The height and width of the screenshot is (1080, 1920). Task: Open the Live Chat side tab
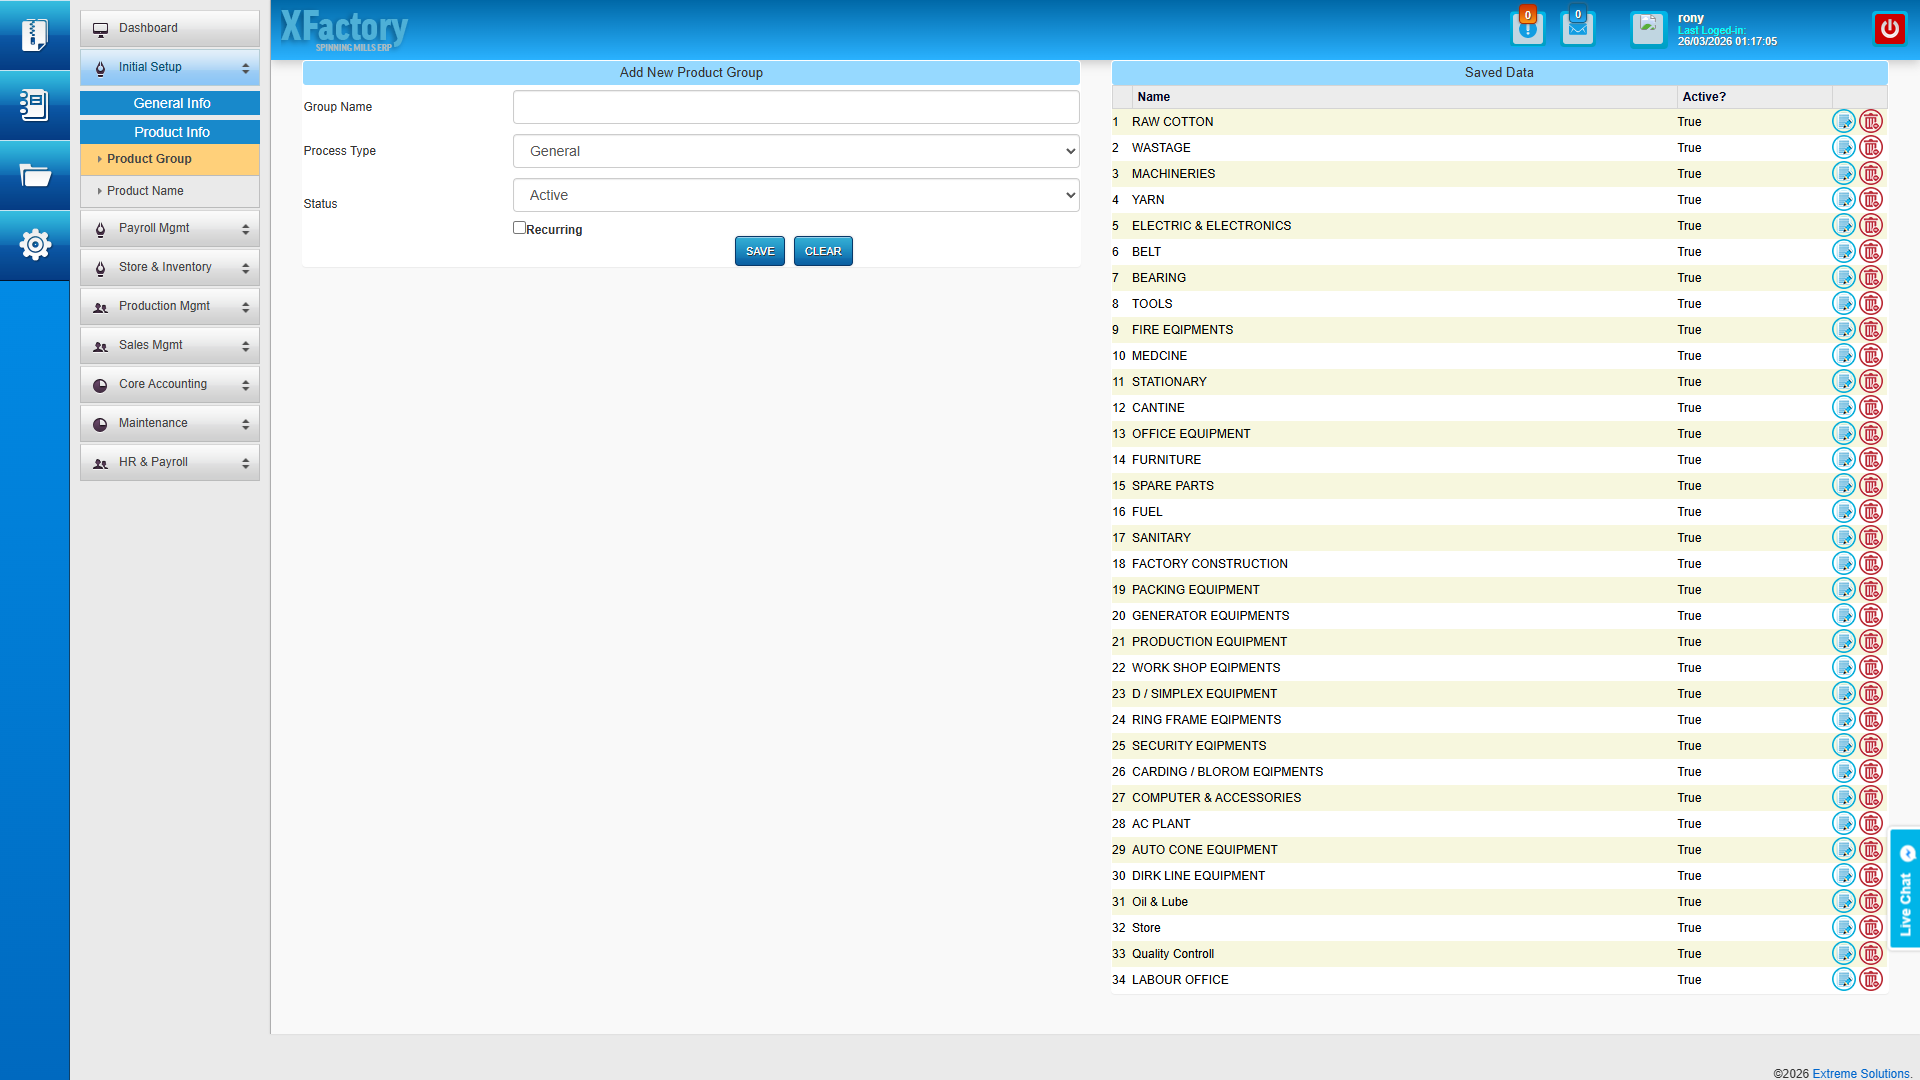1905,890
